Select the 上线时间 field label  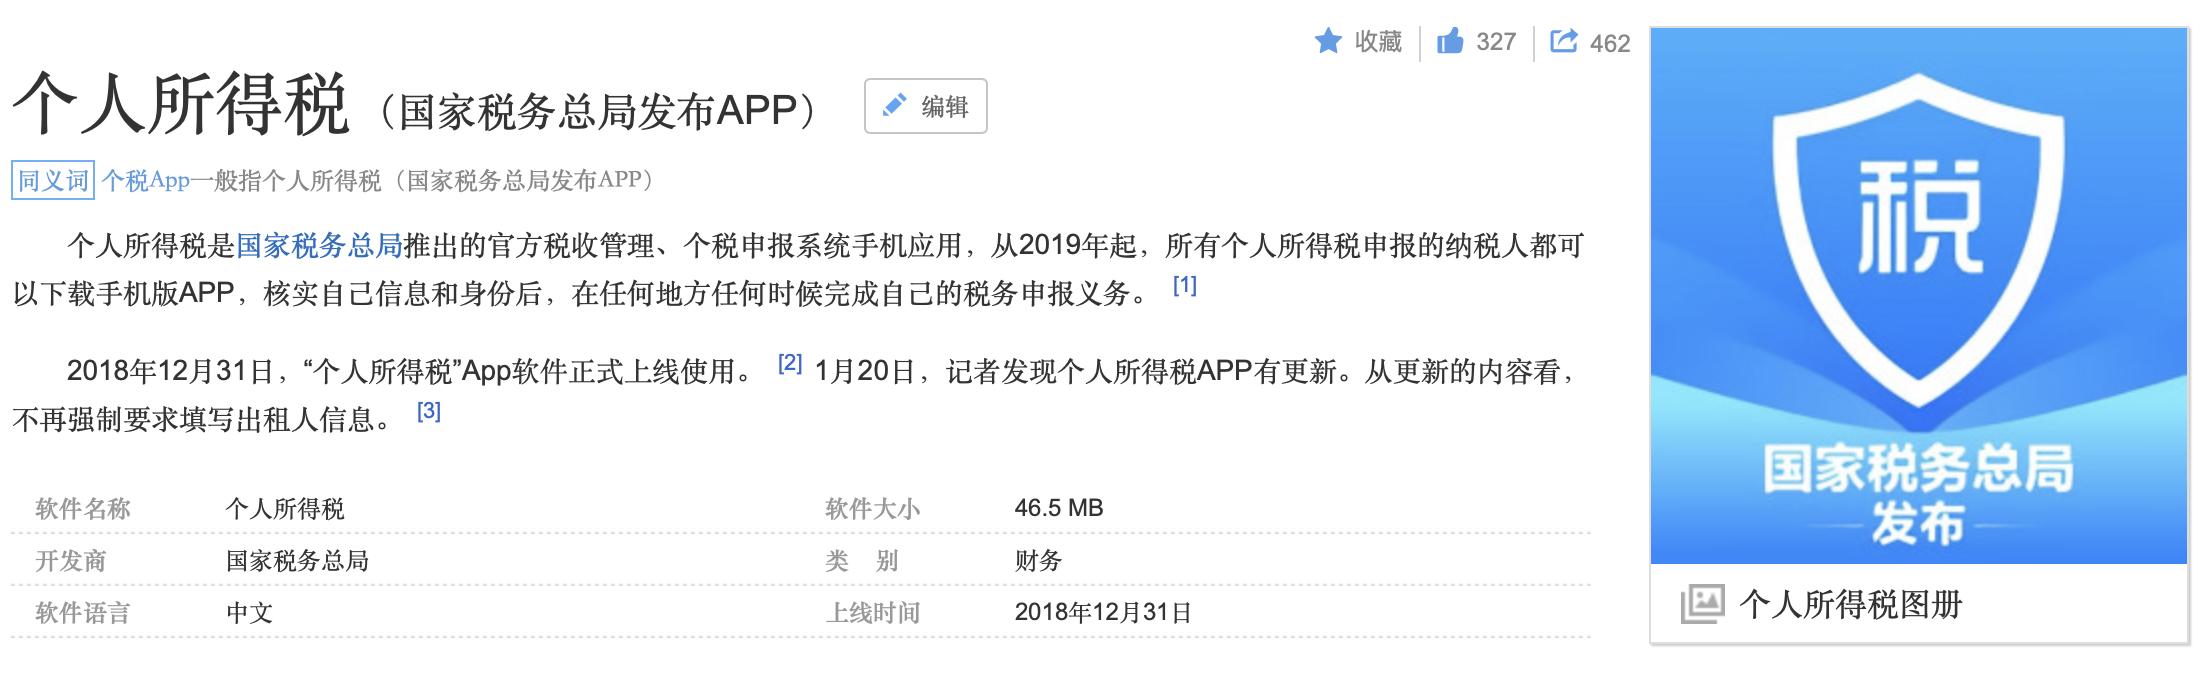coord(872,612)
